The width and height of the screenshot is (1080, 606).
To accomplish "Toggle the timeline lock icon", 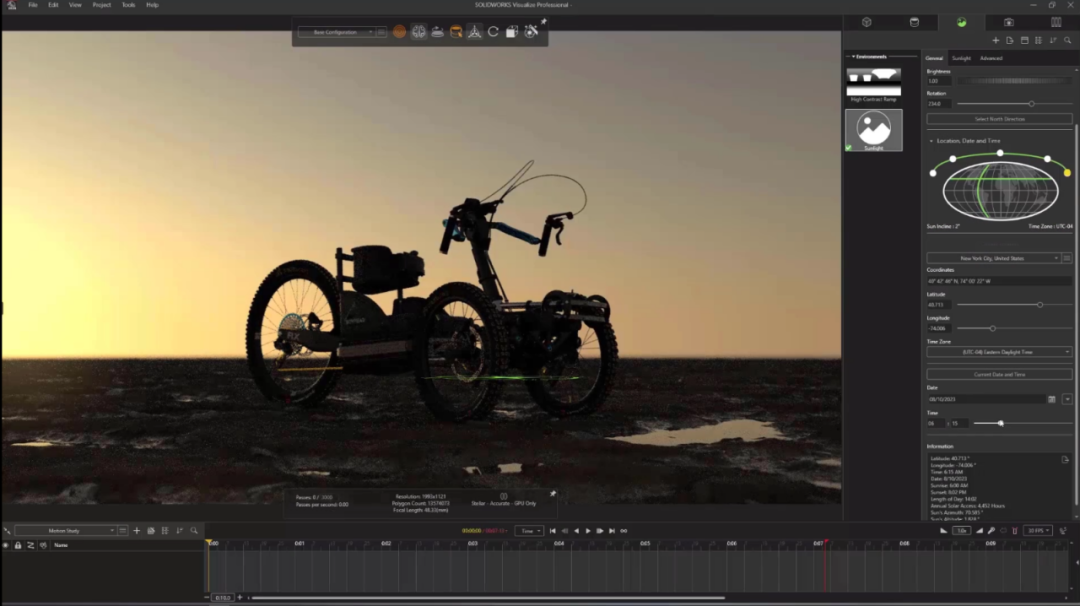I will click(18, 545).
